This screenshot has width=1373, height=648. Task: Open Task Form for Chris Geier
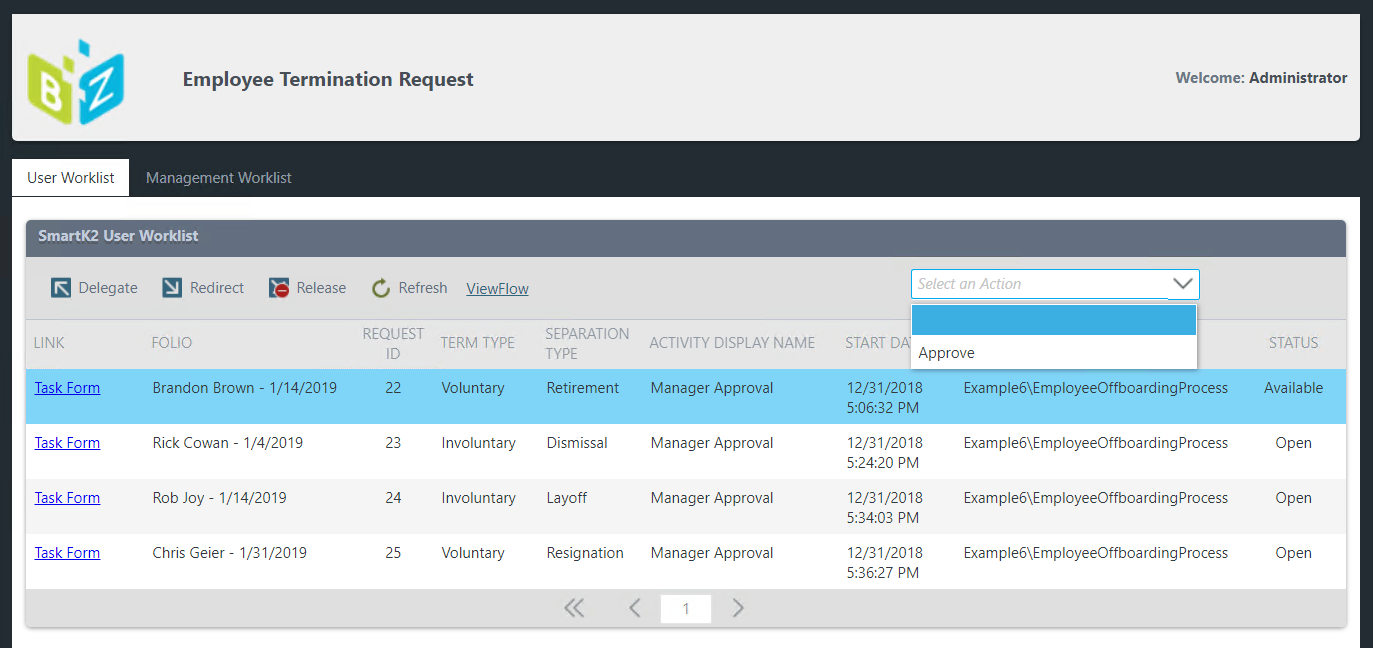(x=67, y=553)
